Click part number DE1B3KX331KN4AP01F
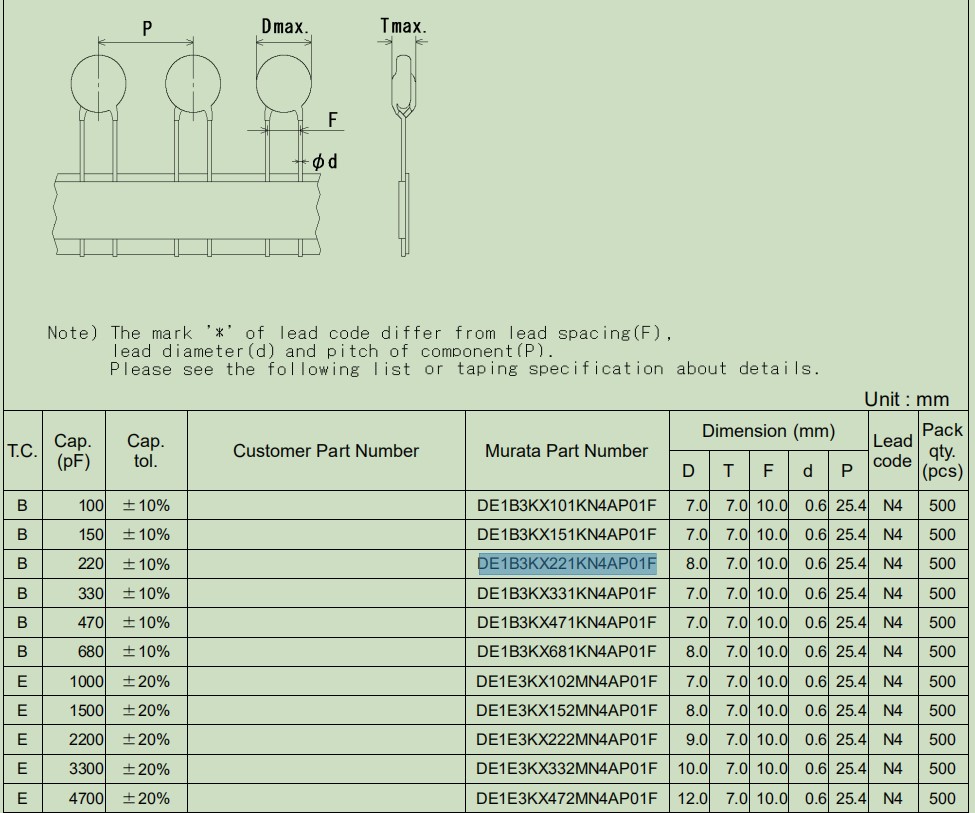 click(x=566, y=593)
